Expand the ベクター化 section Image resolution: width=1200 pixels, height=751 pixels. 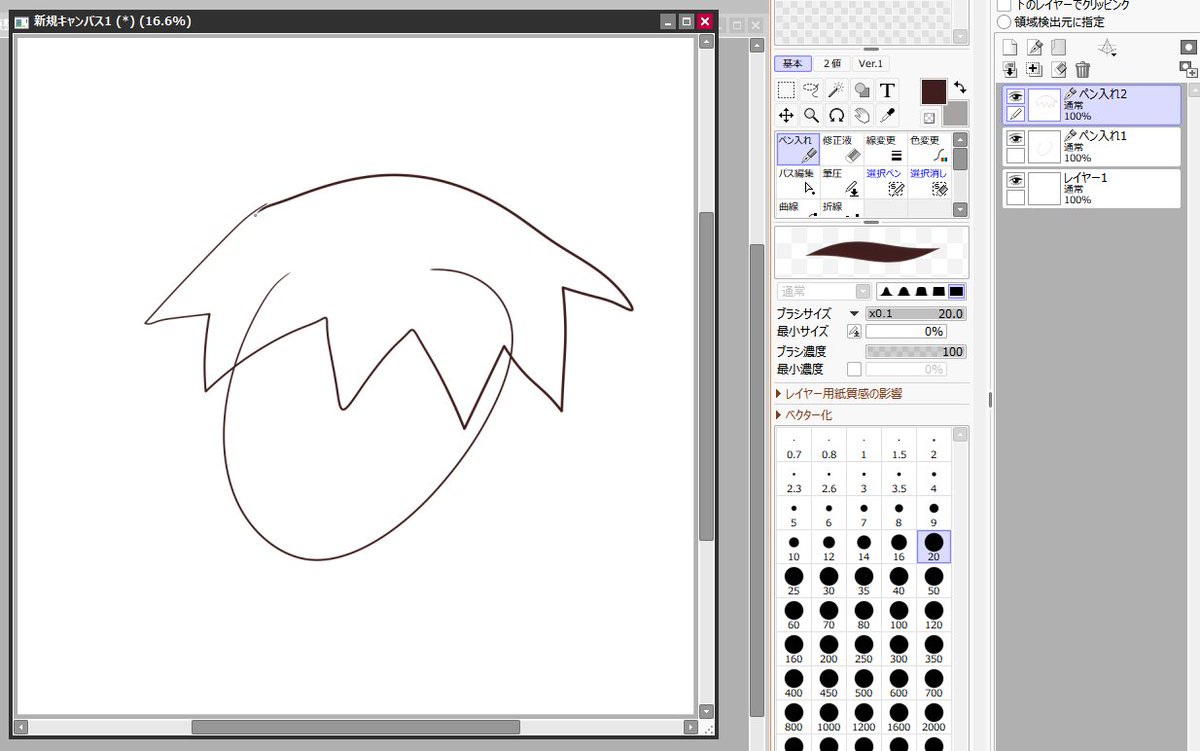(803, 415)
